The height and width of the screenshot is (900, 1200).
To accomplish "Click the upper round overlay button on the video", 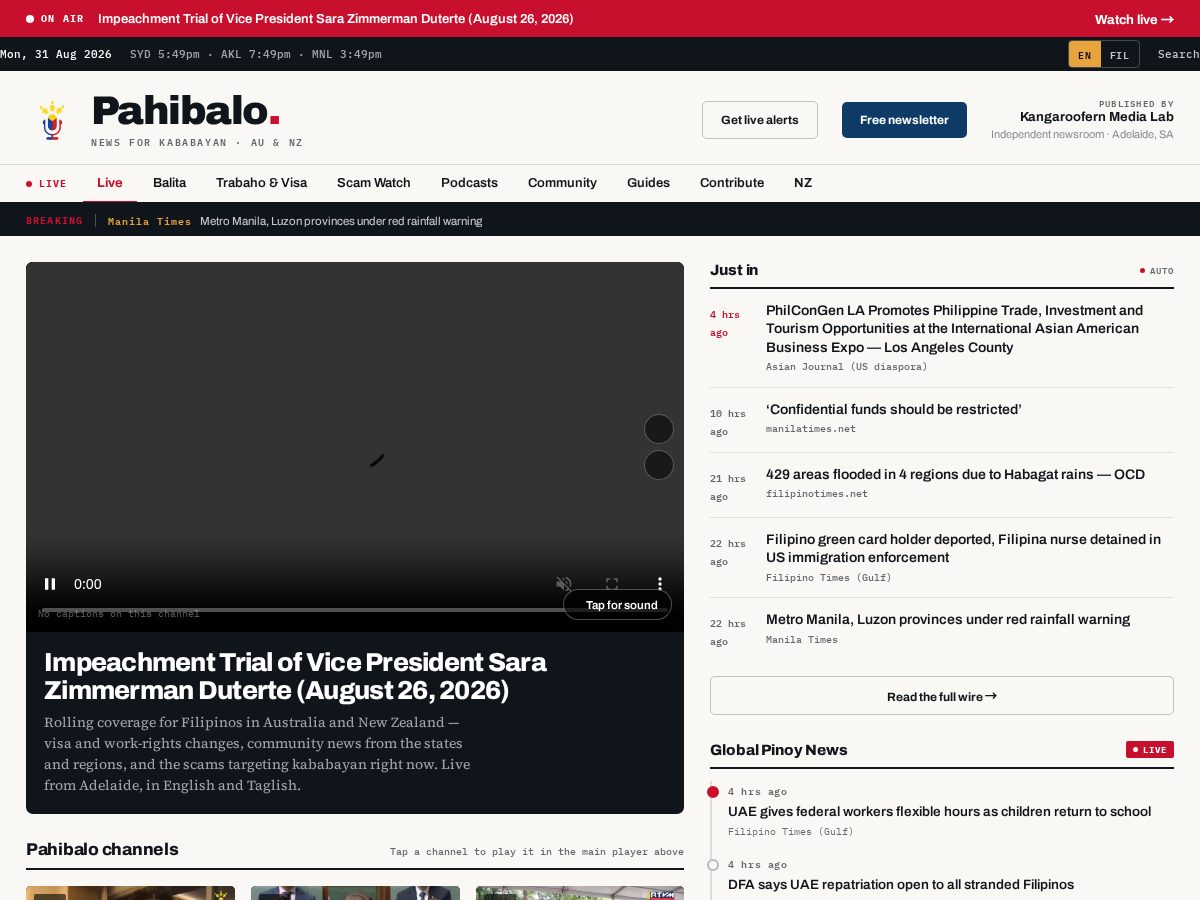I will (x=659, y=429).
